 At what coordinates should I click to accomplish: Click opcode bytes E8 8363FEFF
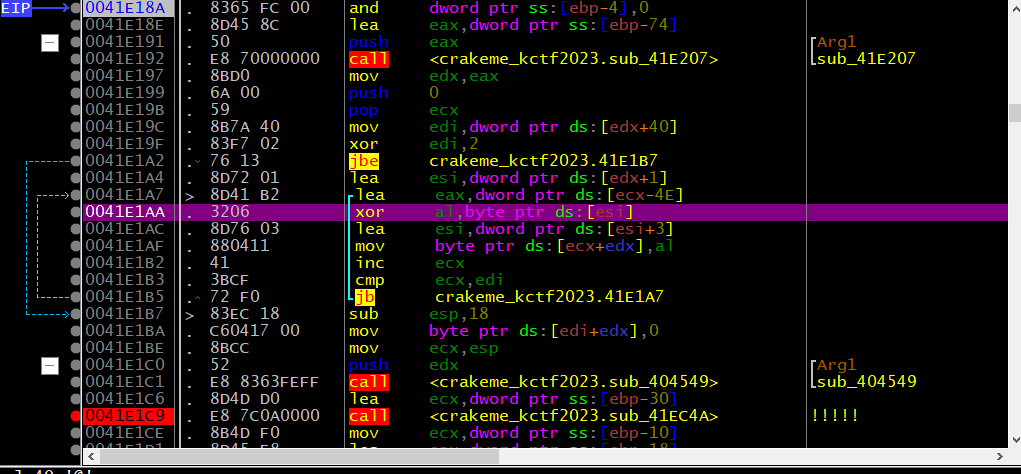pyautogui.click(x=265, y=382)
